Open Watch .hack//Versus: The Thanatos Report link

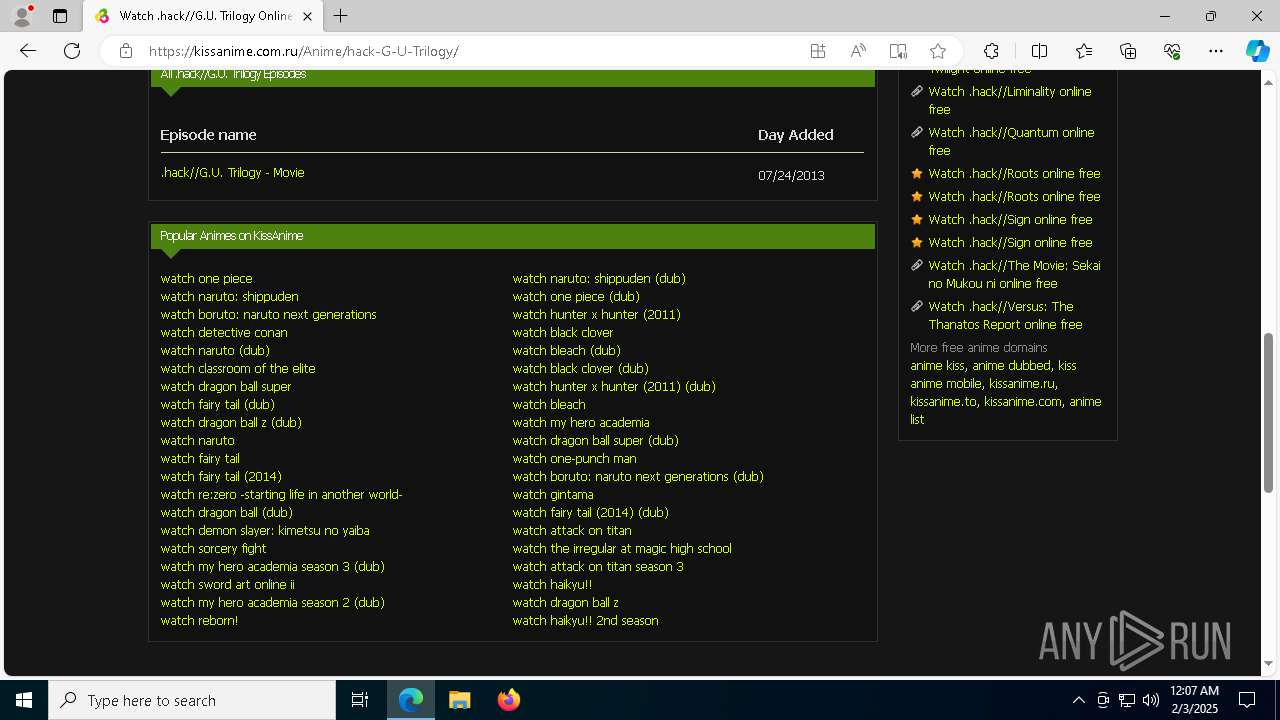1005,315
